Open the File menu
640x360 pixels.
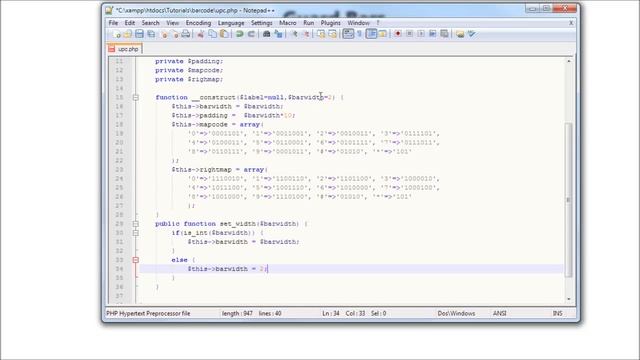point(113,23)
